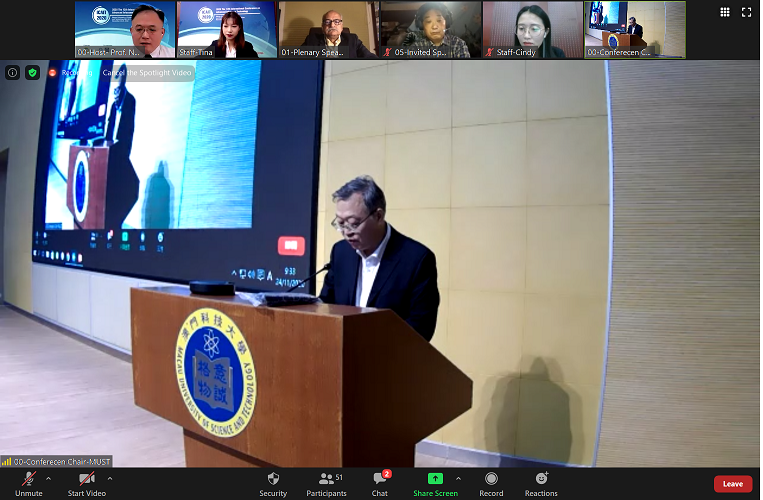Screen dimensions: 763x500
Task: Open meeting information icon
Action: click(x=13, y=73)
